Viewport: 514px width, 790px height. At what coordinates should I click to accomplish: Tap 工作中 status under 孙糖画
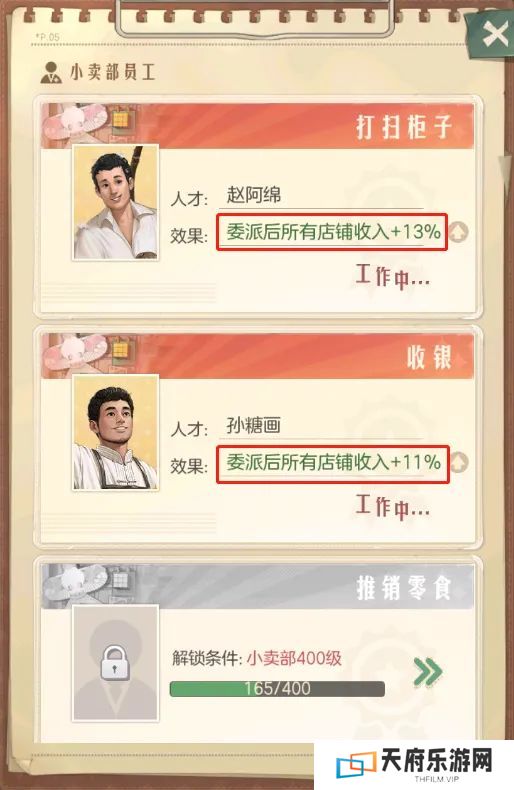[x=393, y=506]
